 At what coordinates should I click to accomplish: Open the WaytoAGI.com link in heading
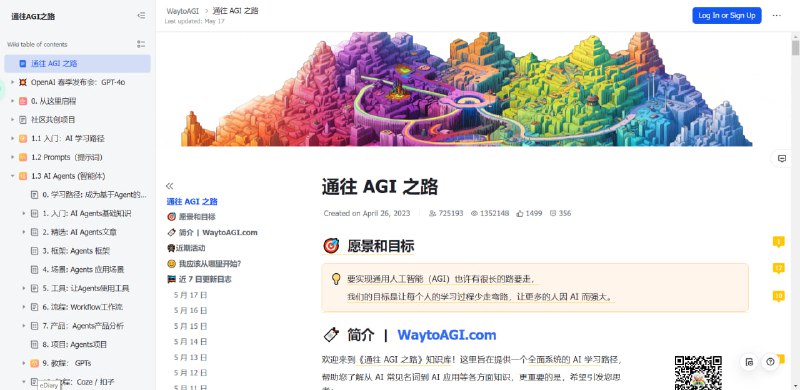tap(446, 335)
